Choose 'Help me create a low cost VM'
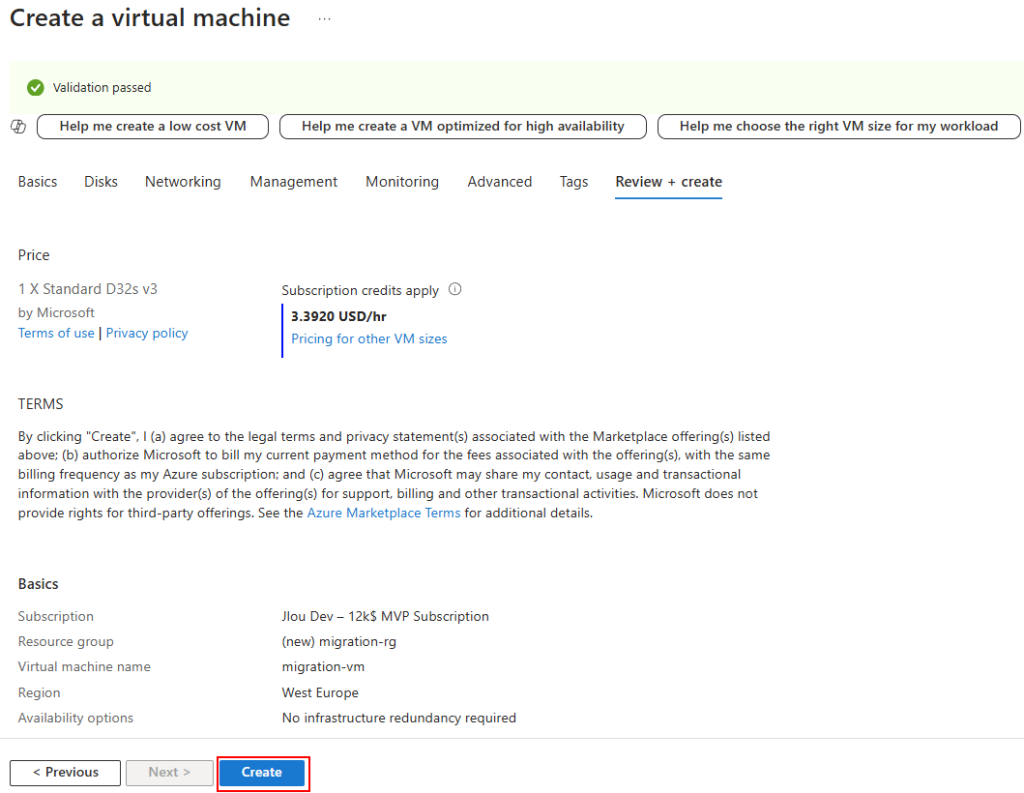Viewport: 1024px width, 793px height. coord(154,126)
